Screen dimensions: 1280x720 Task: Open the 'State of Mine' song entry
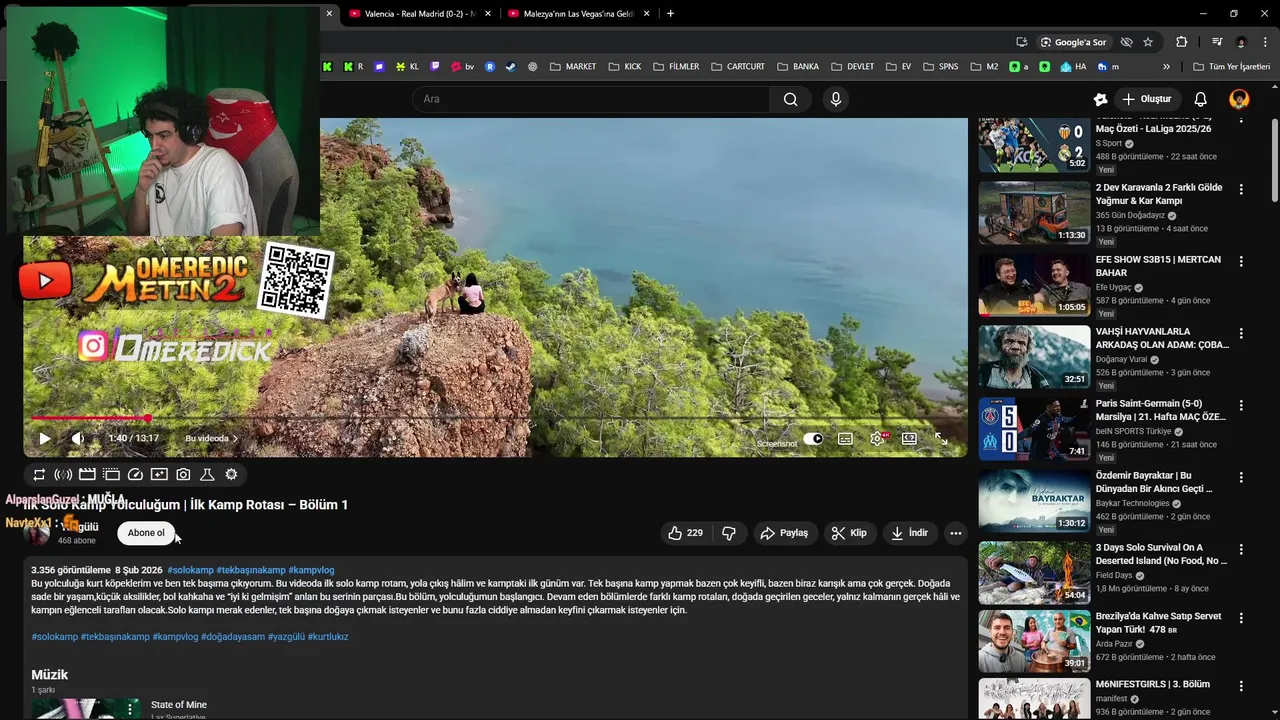coord(180,706)
